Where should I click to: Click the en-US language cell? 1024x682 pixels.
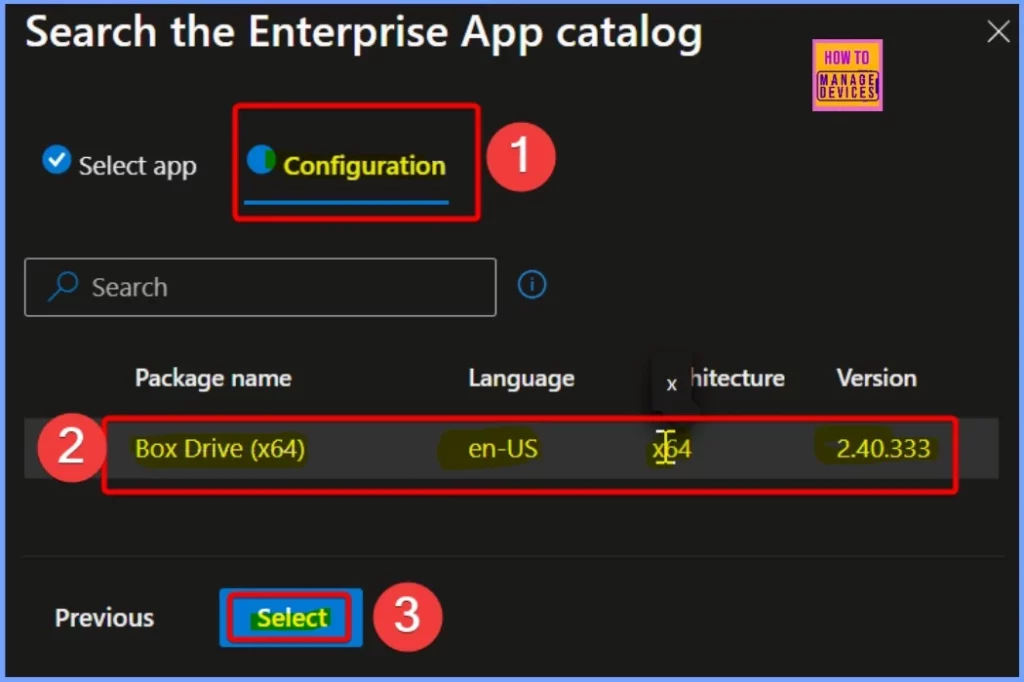(503, 449)
